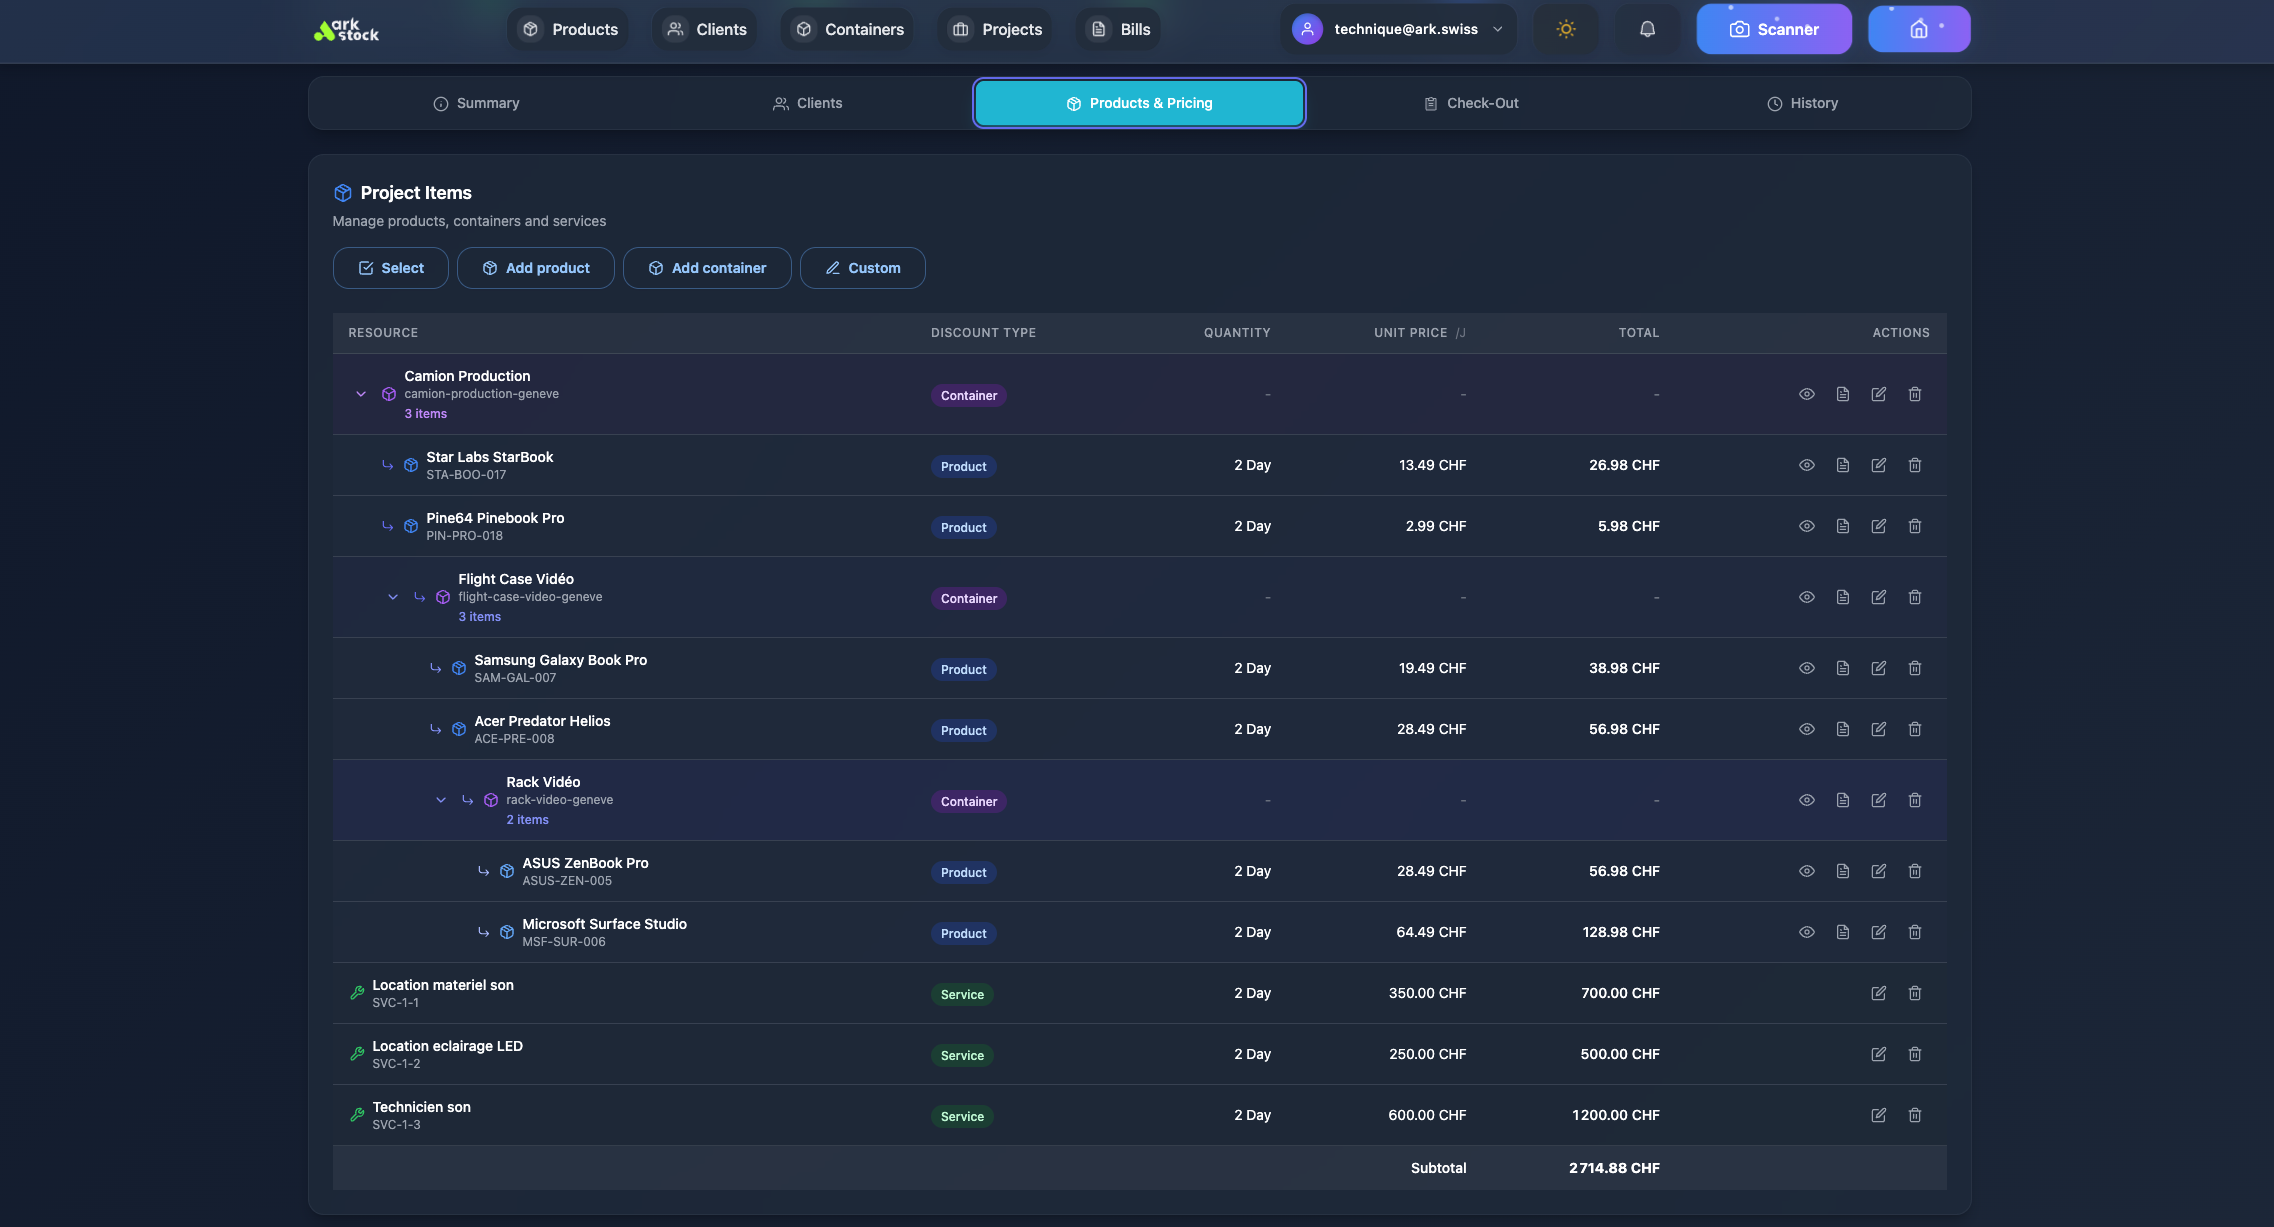Show Rack Vidéo details via eye icon
This screenshot has height=1227, width=2274.
point(1806,800)
